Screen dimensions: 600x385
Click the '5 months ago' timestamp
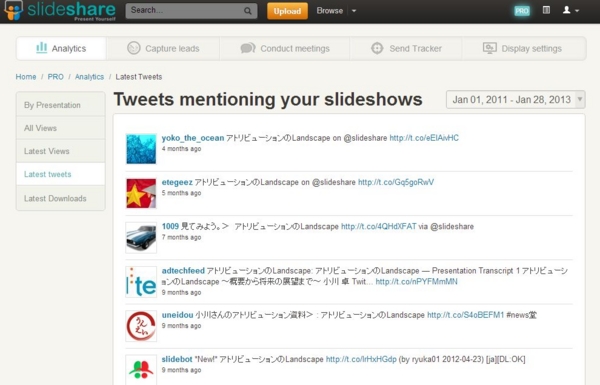(x=181, y=193)
